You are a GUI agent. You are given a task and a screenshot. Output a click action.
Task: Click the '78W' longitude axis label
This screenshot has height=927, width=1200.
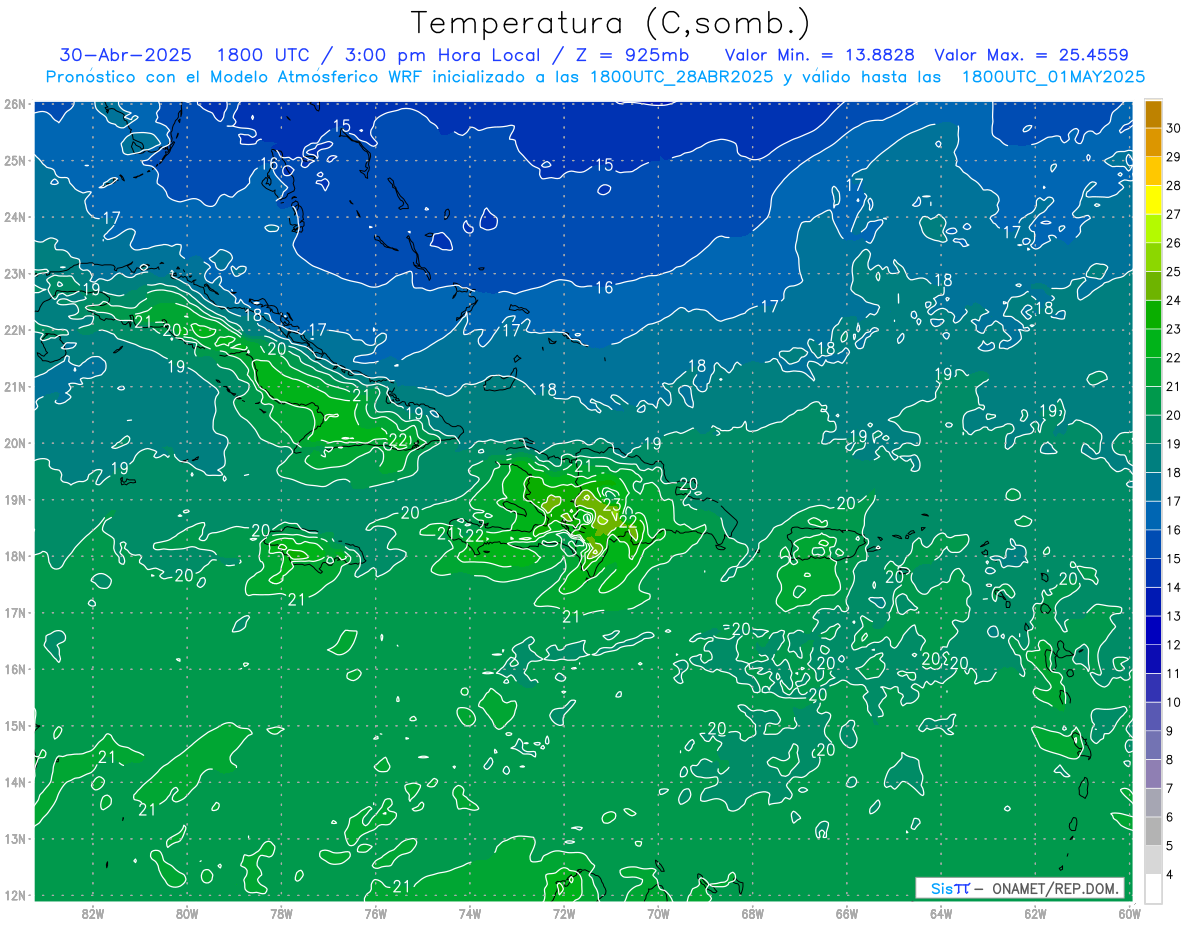coord(281,913)
